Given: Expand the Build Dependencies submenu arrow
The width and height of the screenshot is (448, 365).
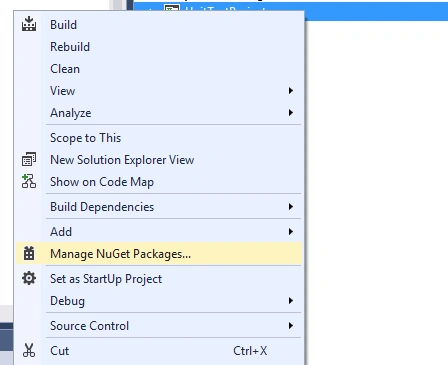Looking at the screenshot, I should click(291, 207).
